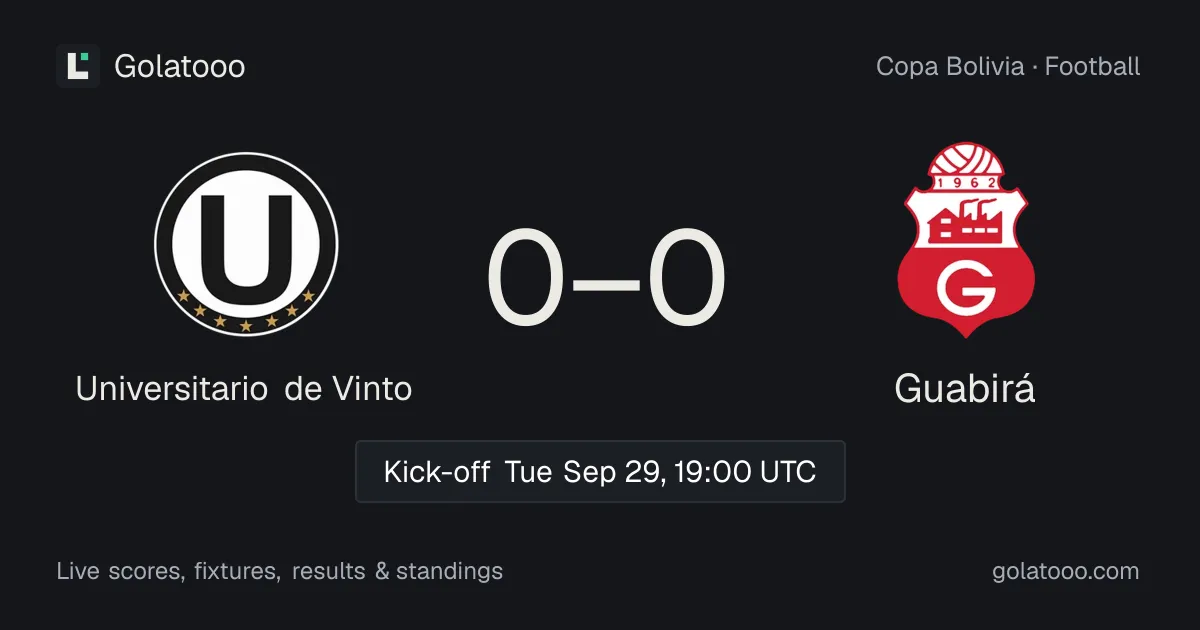The image size is (1200, 630).
Task: Open the Copa Bolivia · Football label
Action: pyautogui.click(x=1008, y=67)
